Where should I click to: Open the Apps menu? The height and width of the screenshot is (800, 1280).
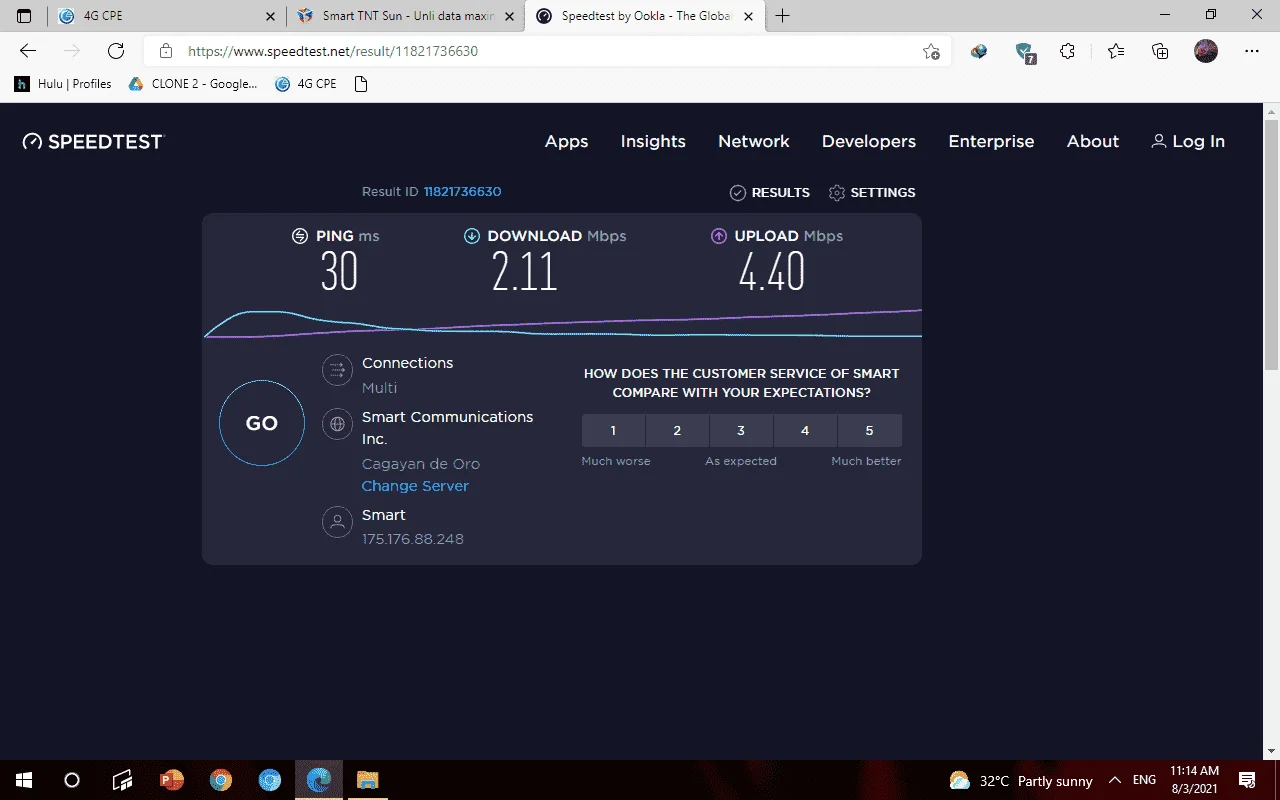(566, 142)
